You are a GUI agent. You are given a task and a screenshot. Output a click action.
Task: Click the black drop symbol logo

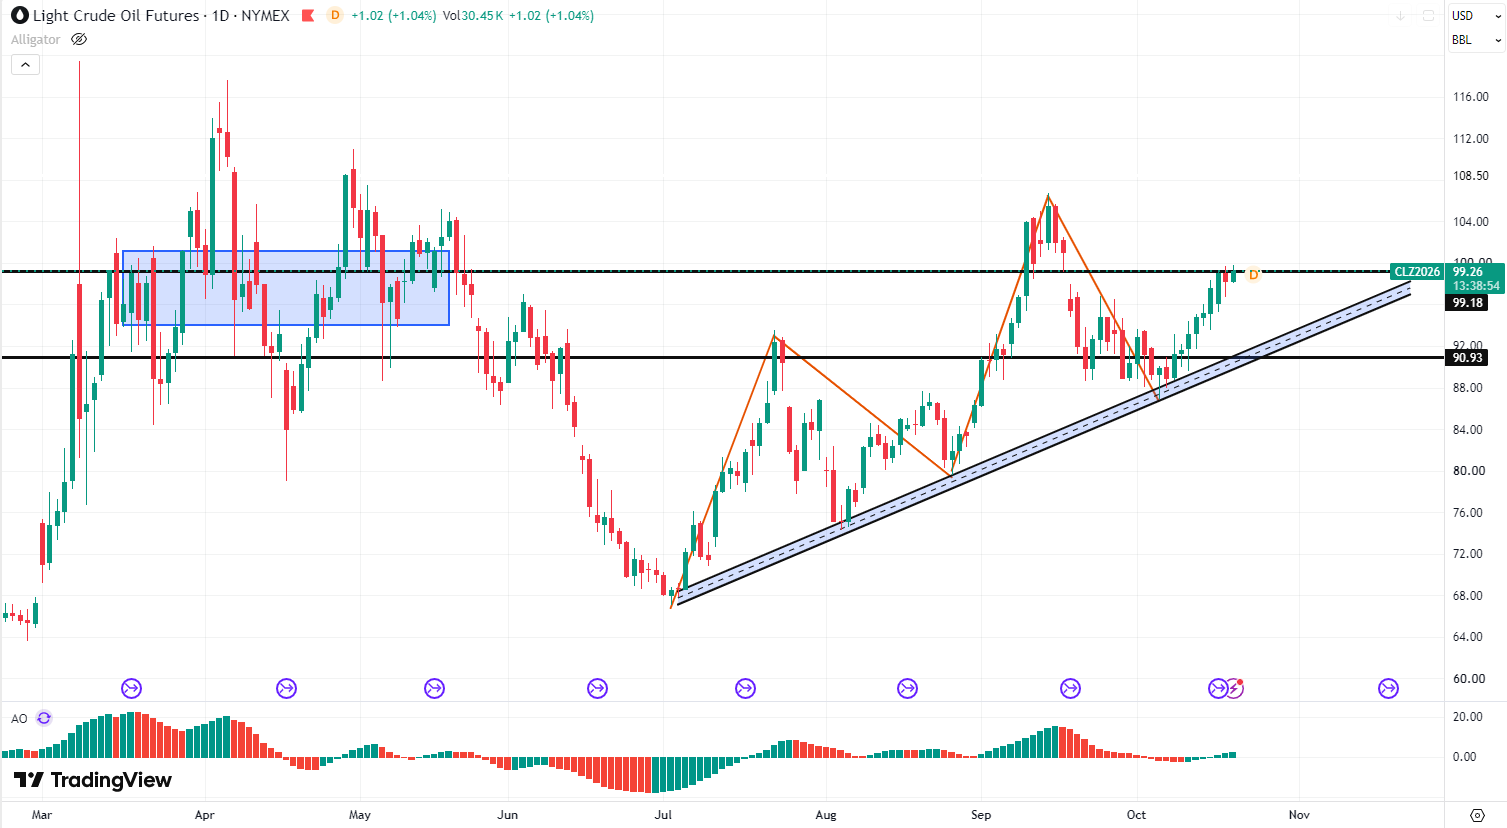(19, 16)
